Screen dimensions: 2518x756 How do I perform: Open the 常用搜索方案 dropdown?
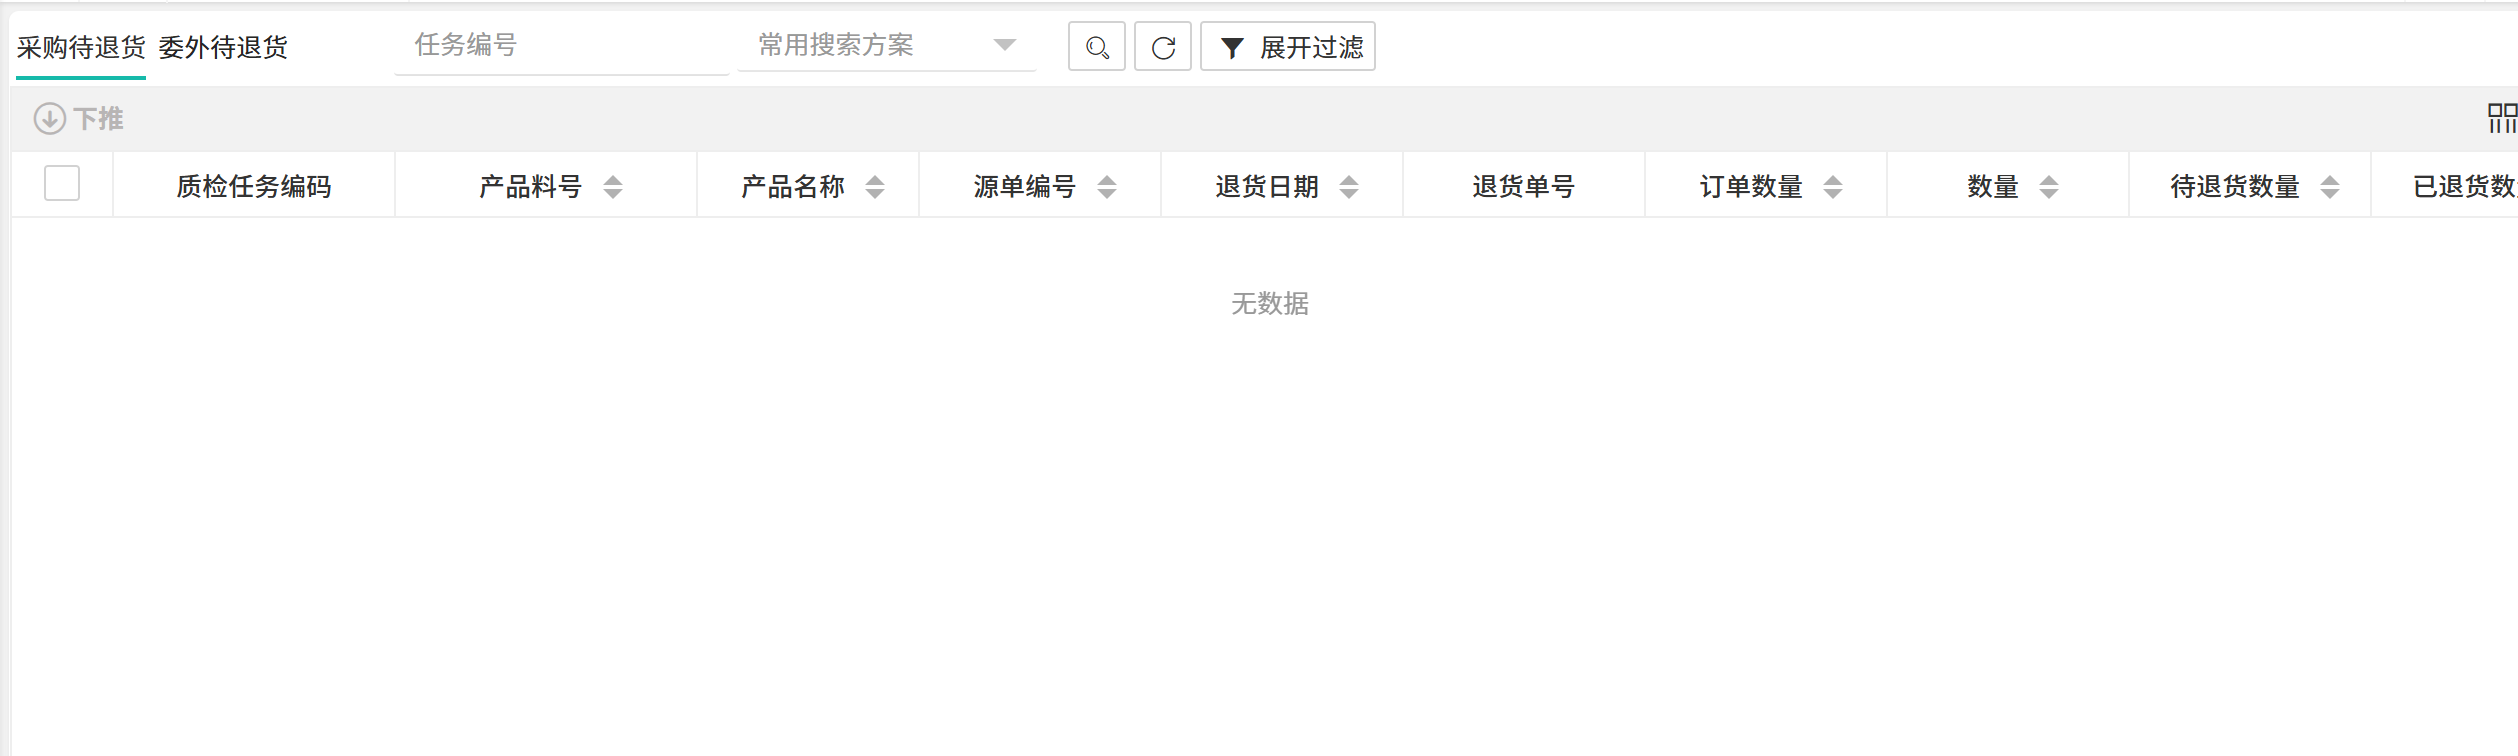(x=885, y=46)
